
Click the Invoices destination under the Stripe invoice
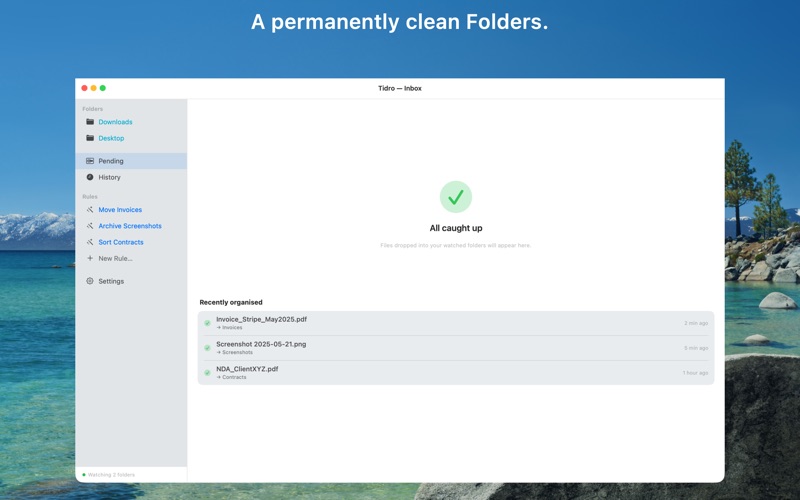pyautogui.click(x=230, y=328)
